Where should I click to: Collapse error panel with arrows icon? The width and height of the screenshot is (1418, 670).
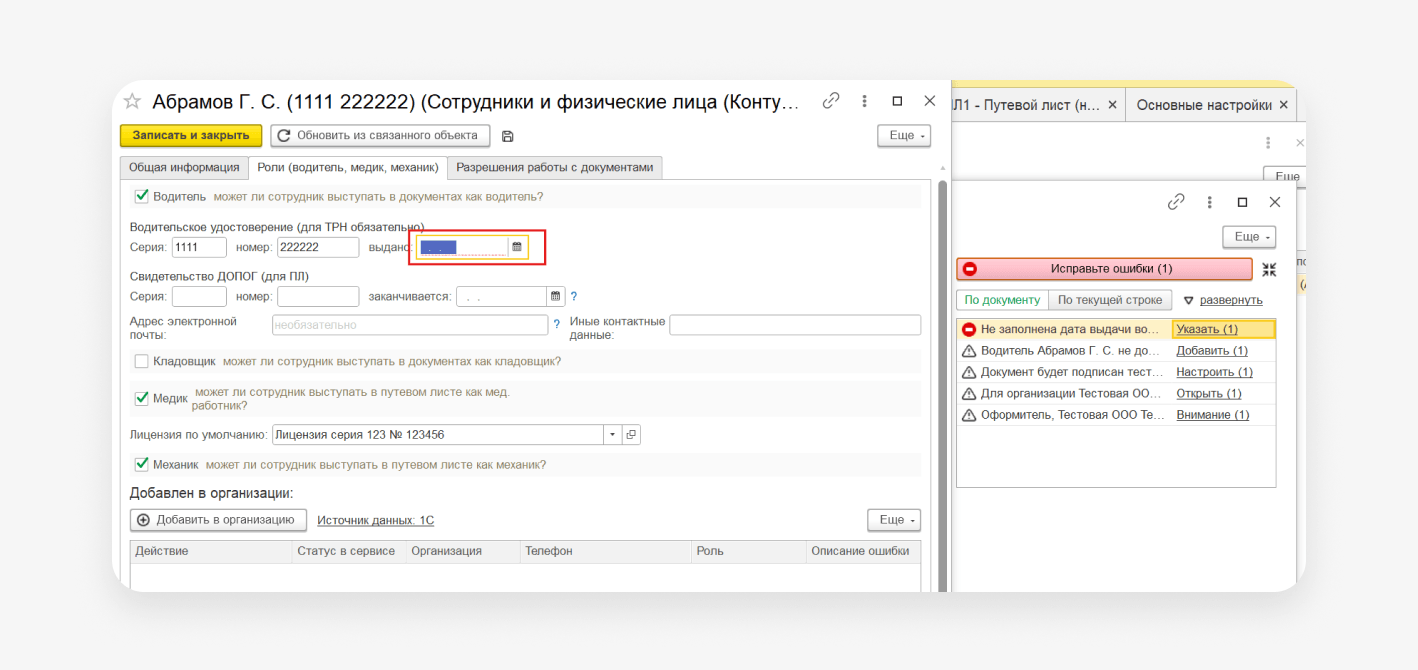point(1269,270)
